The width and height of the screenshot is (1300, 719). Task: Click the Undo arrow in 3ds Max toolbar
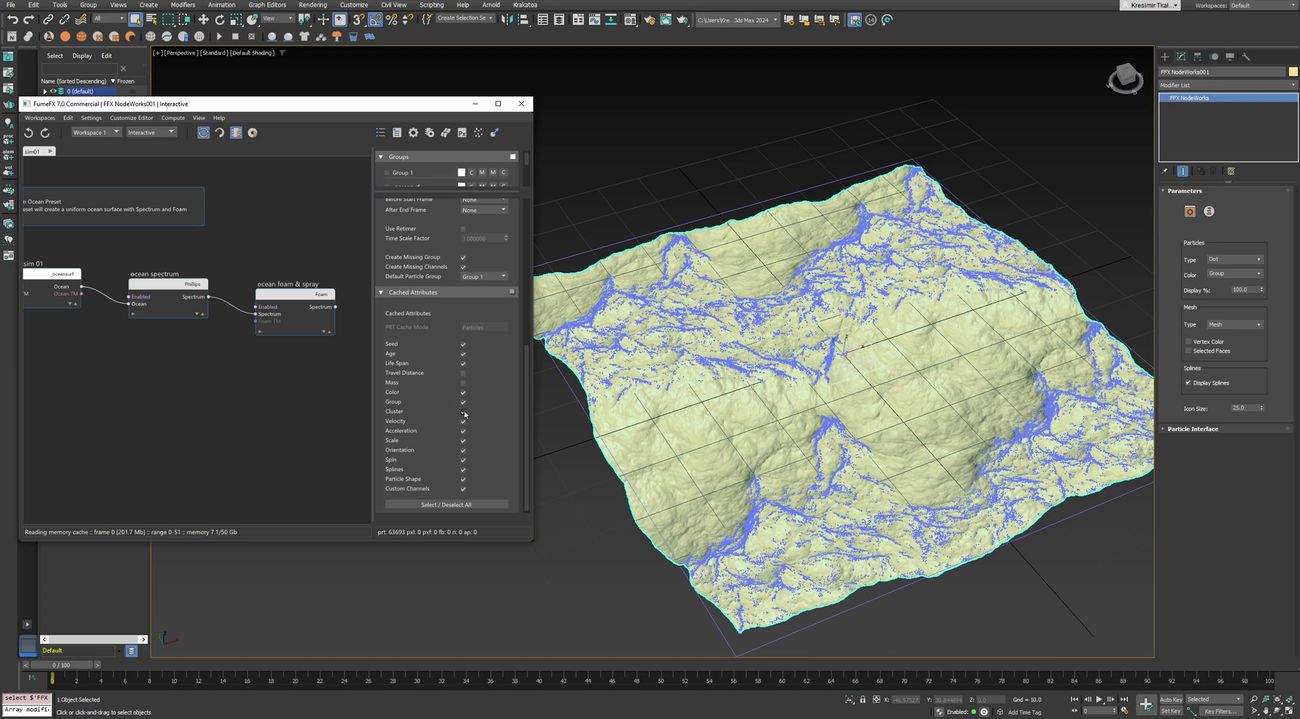[13, 19]
